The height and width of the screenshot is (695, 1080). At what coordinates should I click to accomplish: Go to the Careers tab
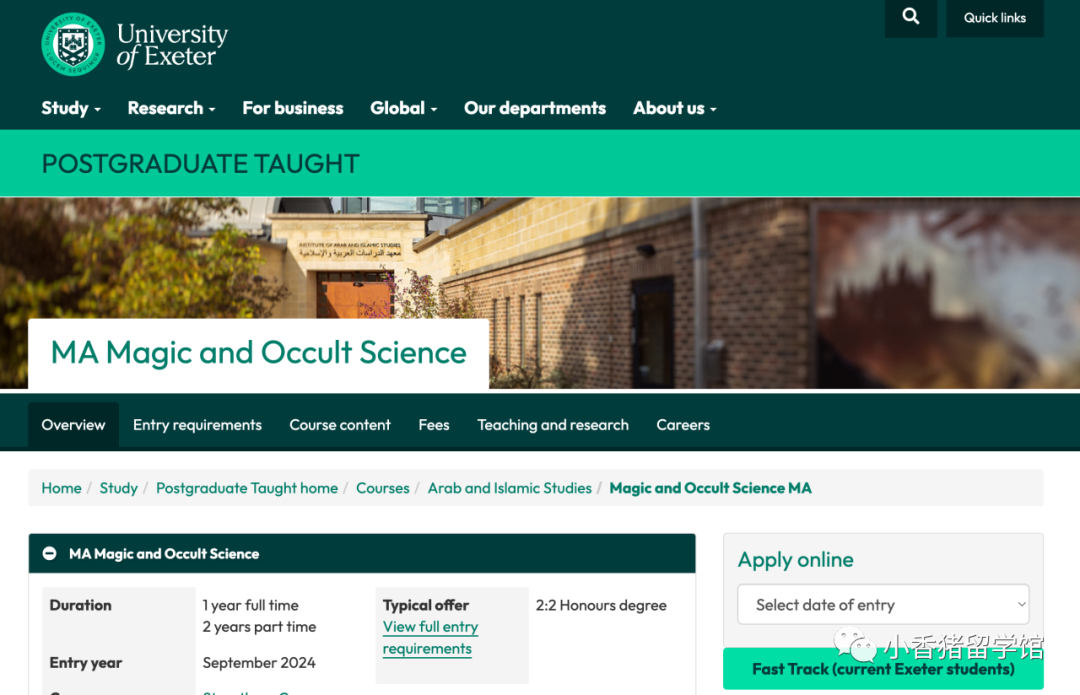(683, 425)
